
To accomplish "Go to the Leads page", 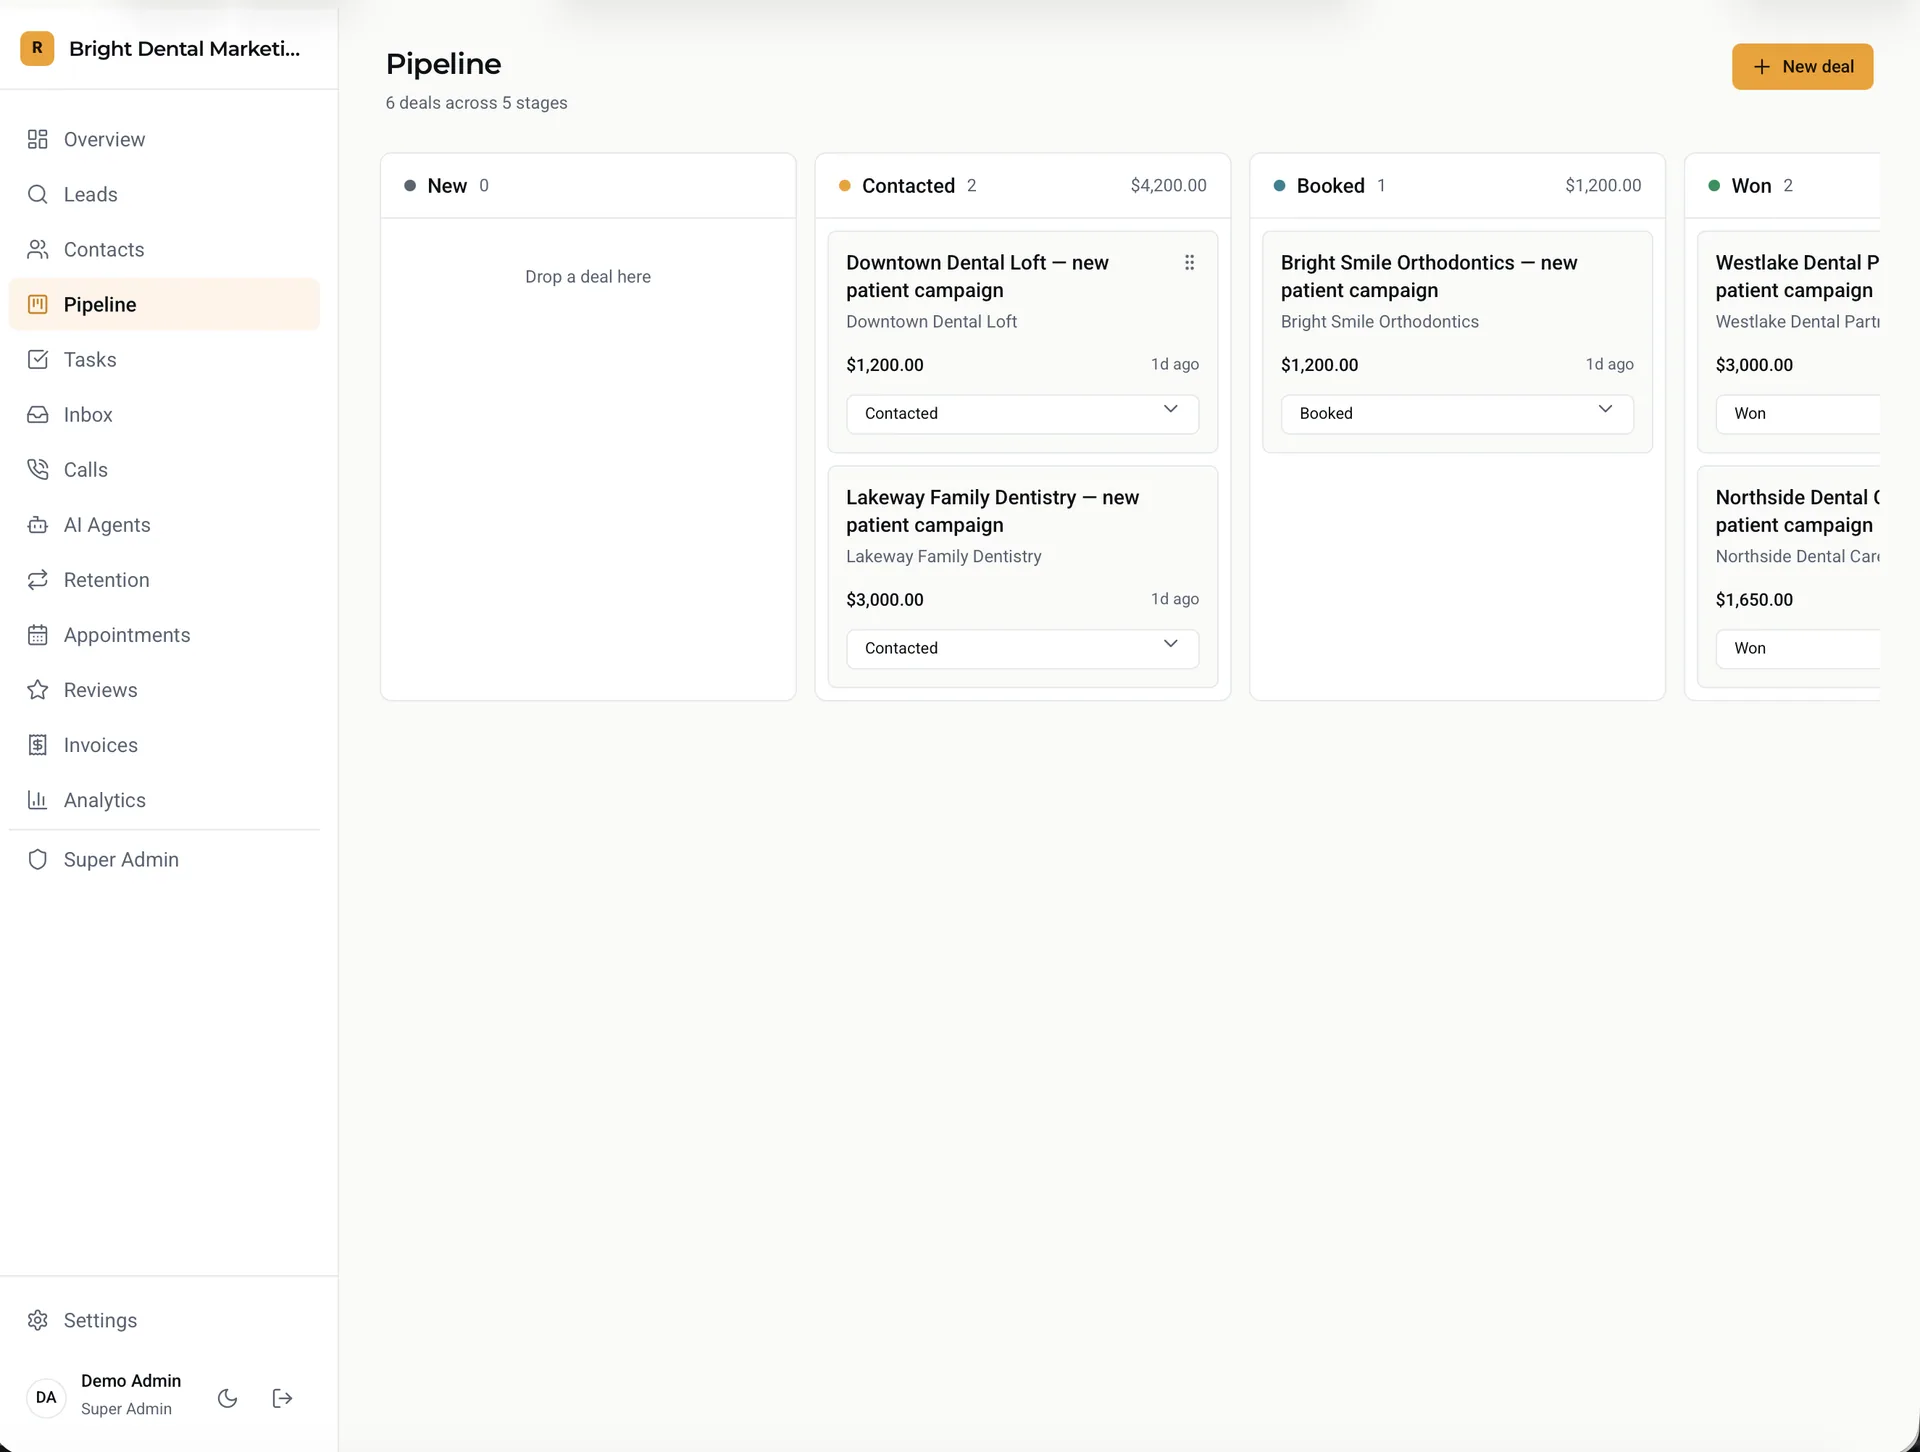I will coord(164,194).
